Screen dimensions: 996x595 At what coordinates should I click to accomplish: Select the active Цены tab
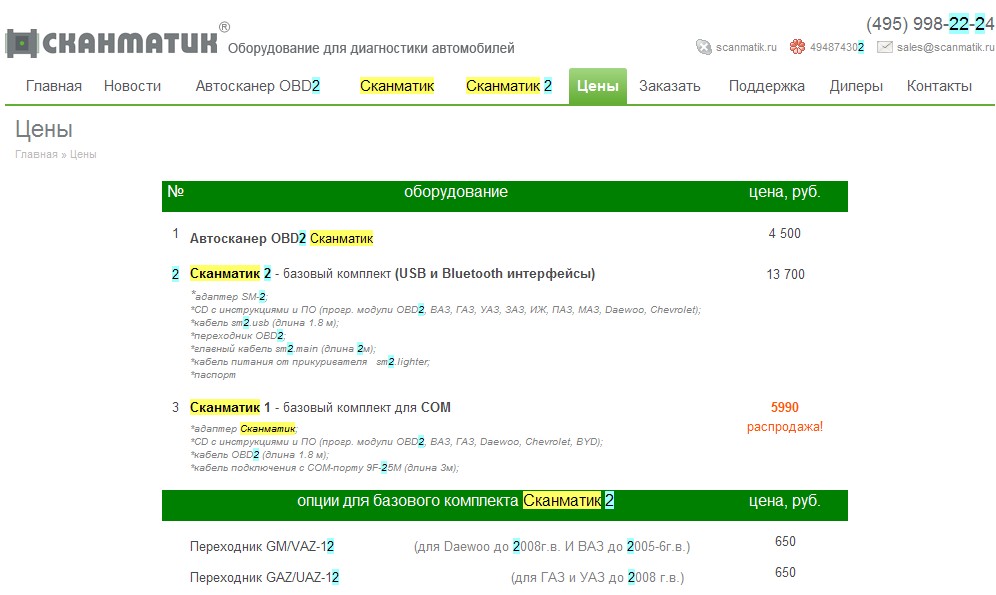[x=598, y=86]
